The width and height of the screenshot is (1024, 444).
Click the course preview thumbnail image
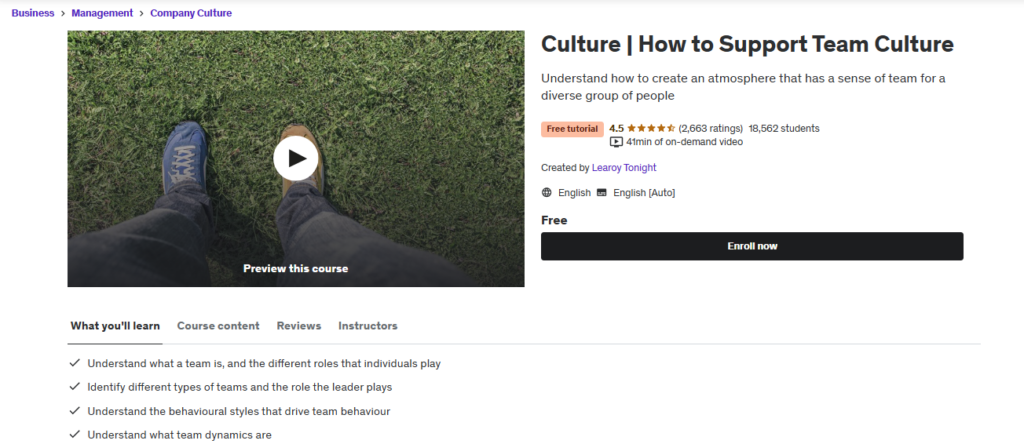(x=296, y=159)
